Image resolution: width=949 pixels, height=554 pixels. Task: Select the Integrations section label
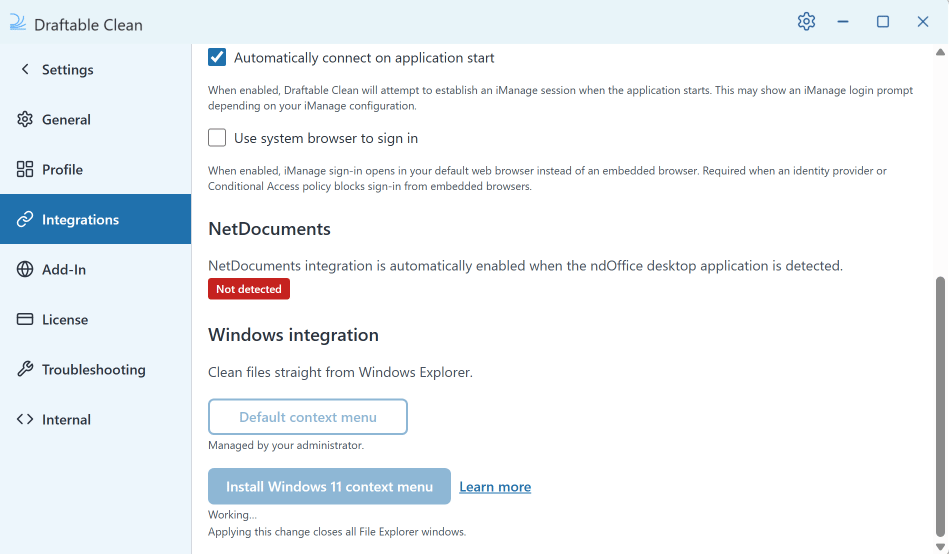[x=80, y=220]
